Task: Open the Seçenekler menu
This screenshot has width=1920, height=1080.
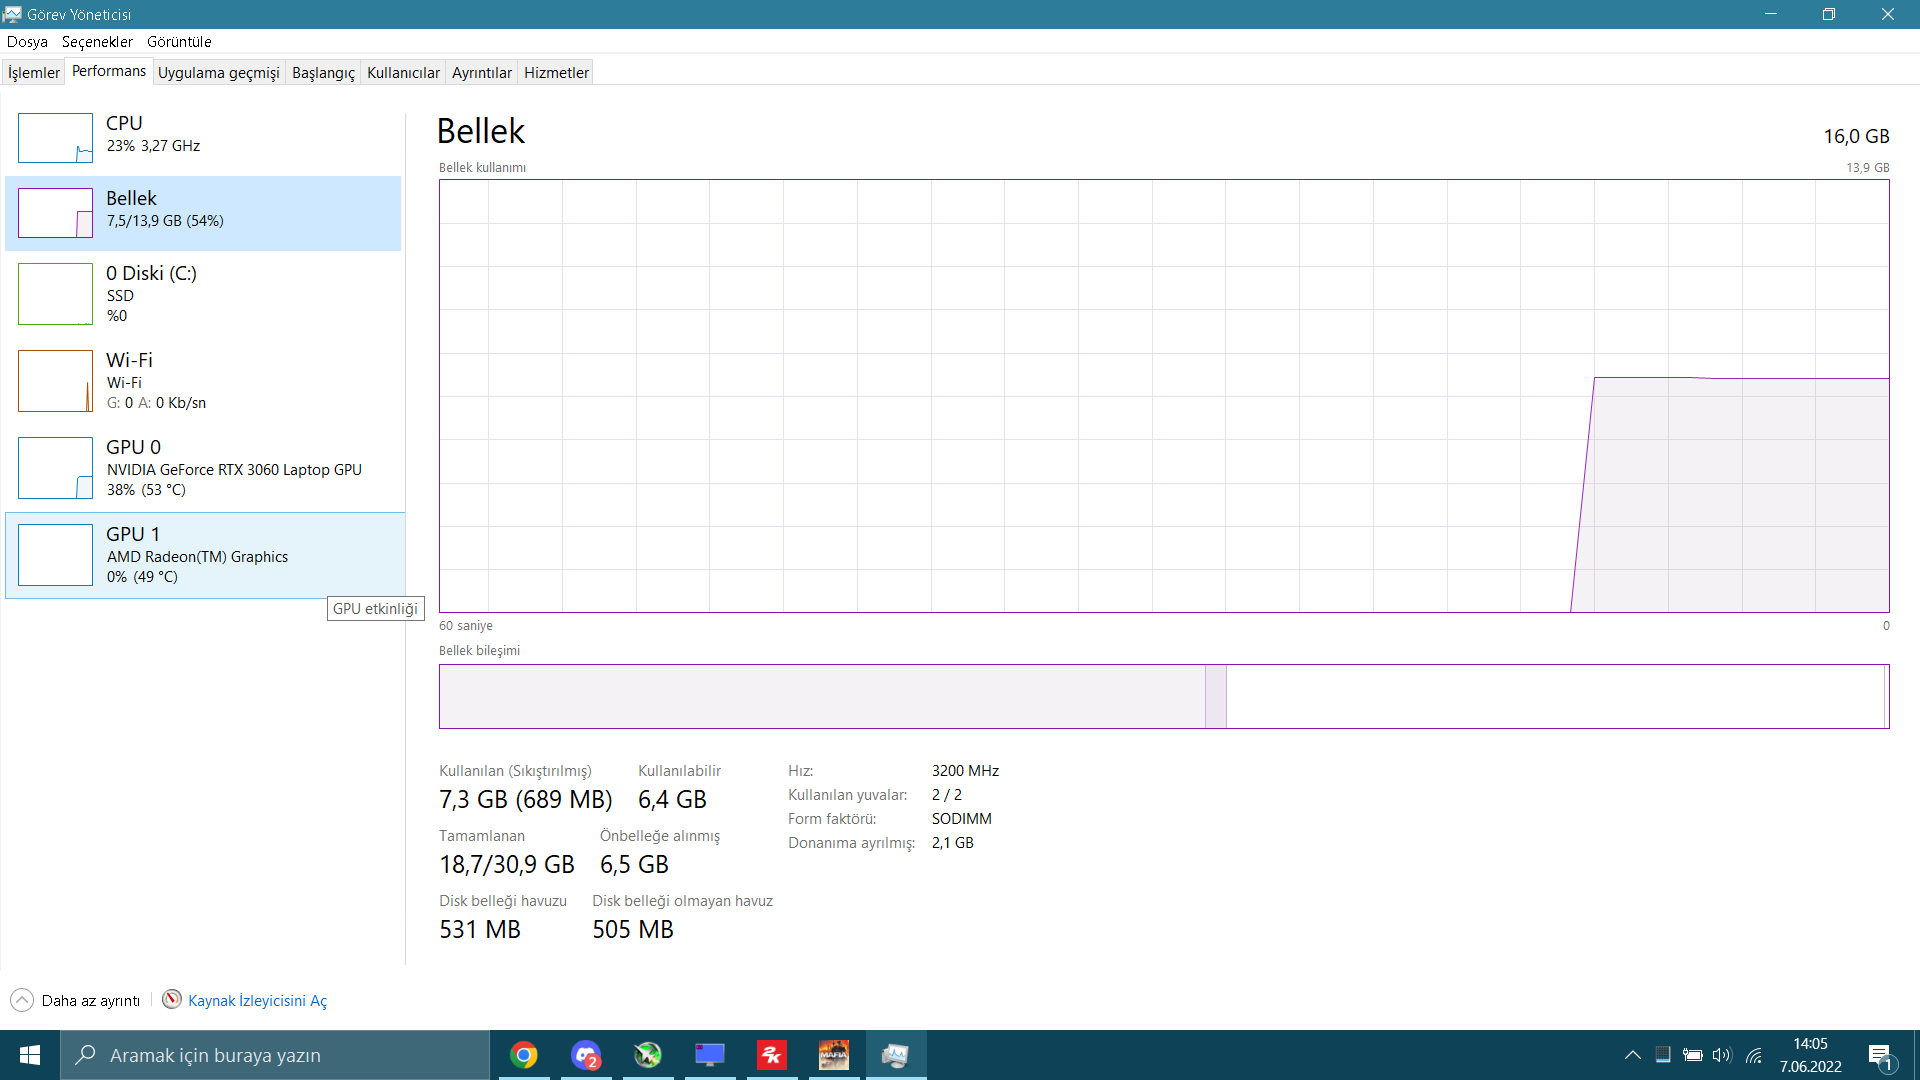Action: [x=97, y=42]
